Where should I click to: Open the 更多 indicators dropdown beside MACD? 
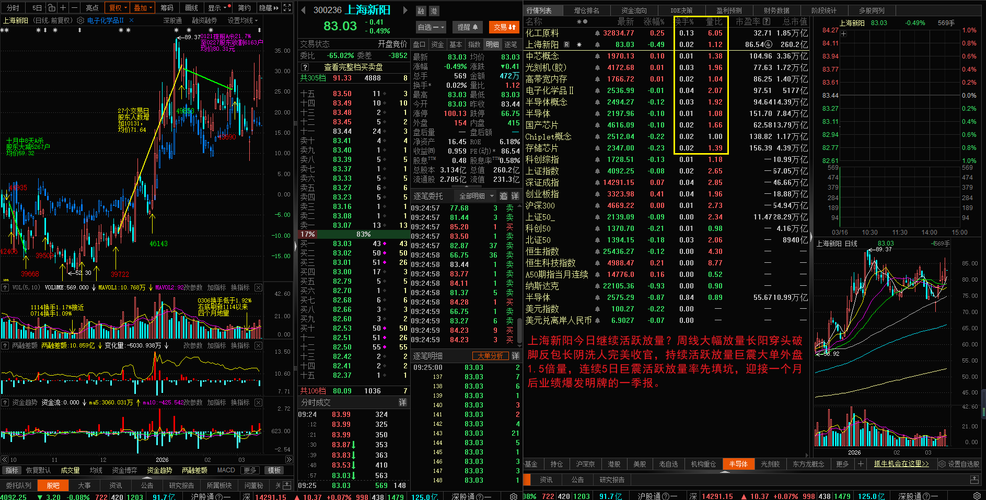click(250, 470)
